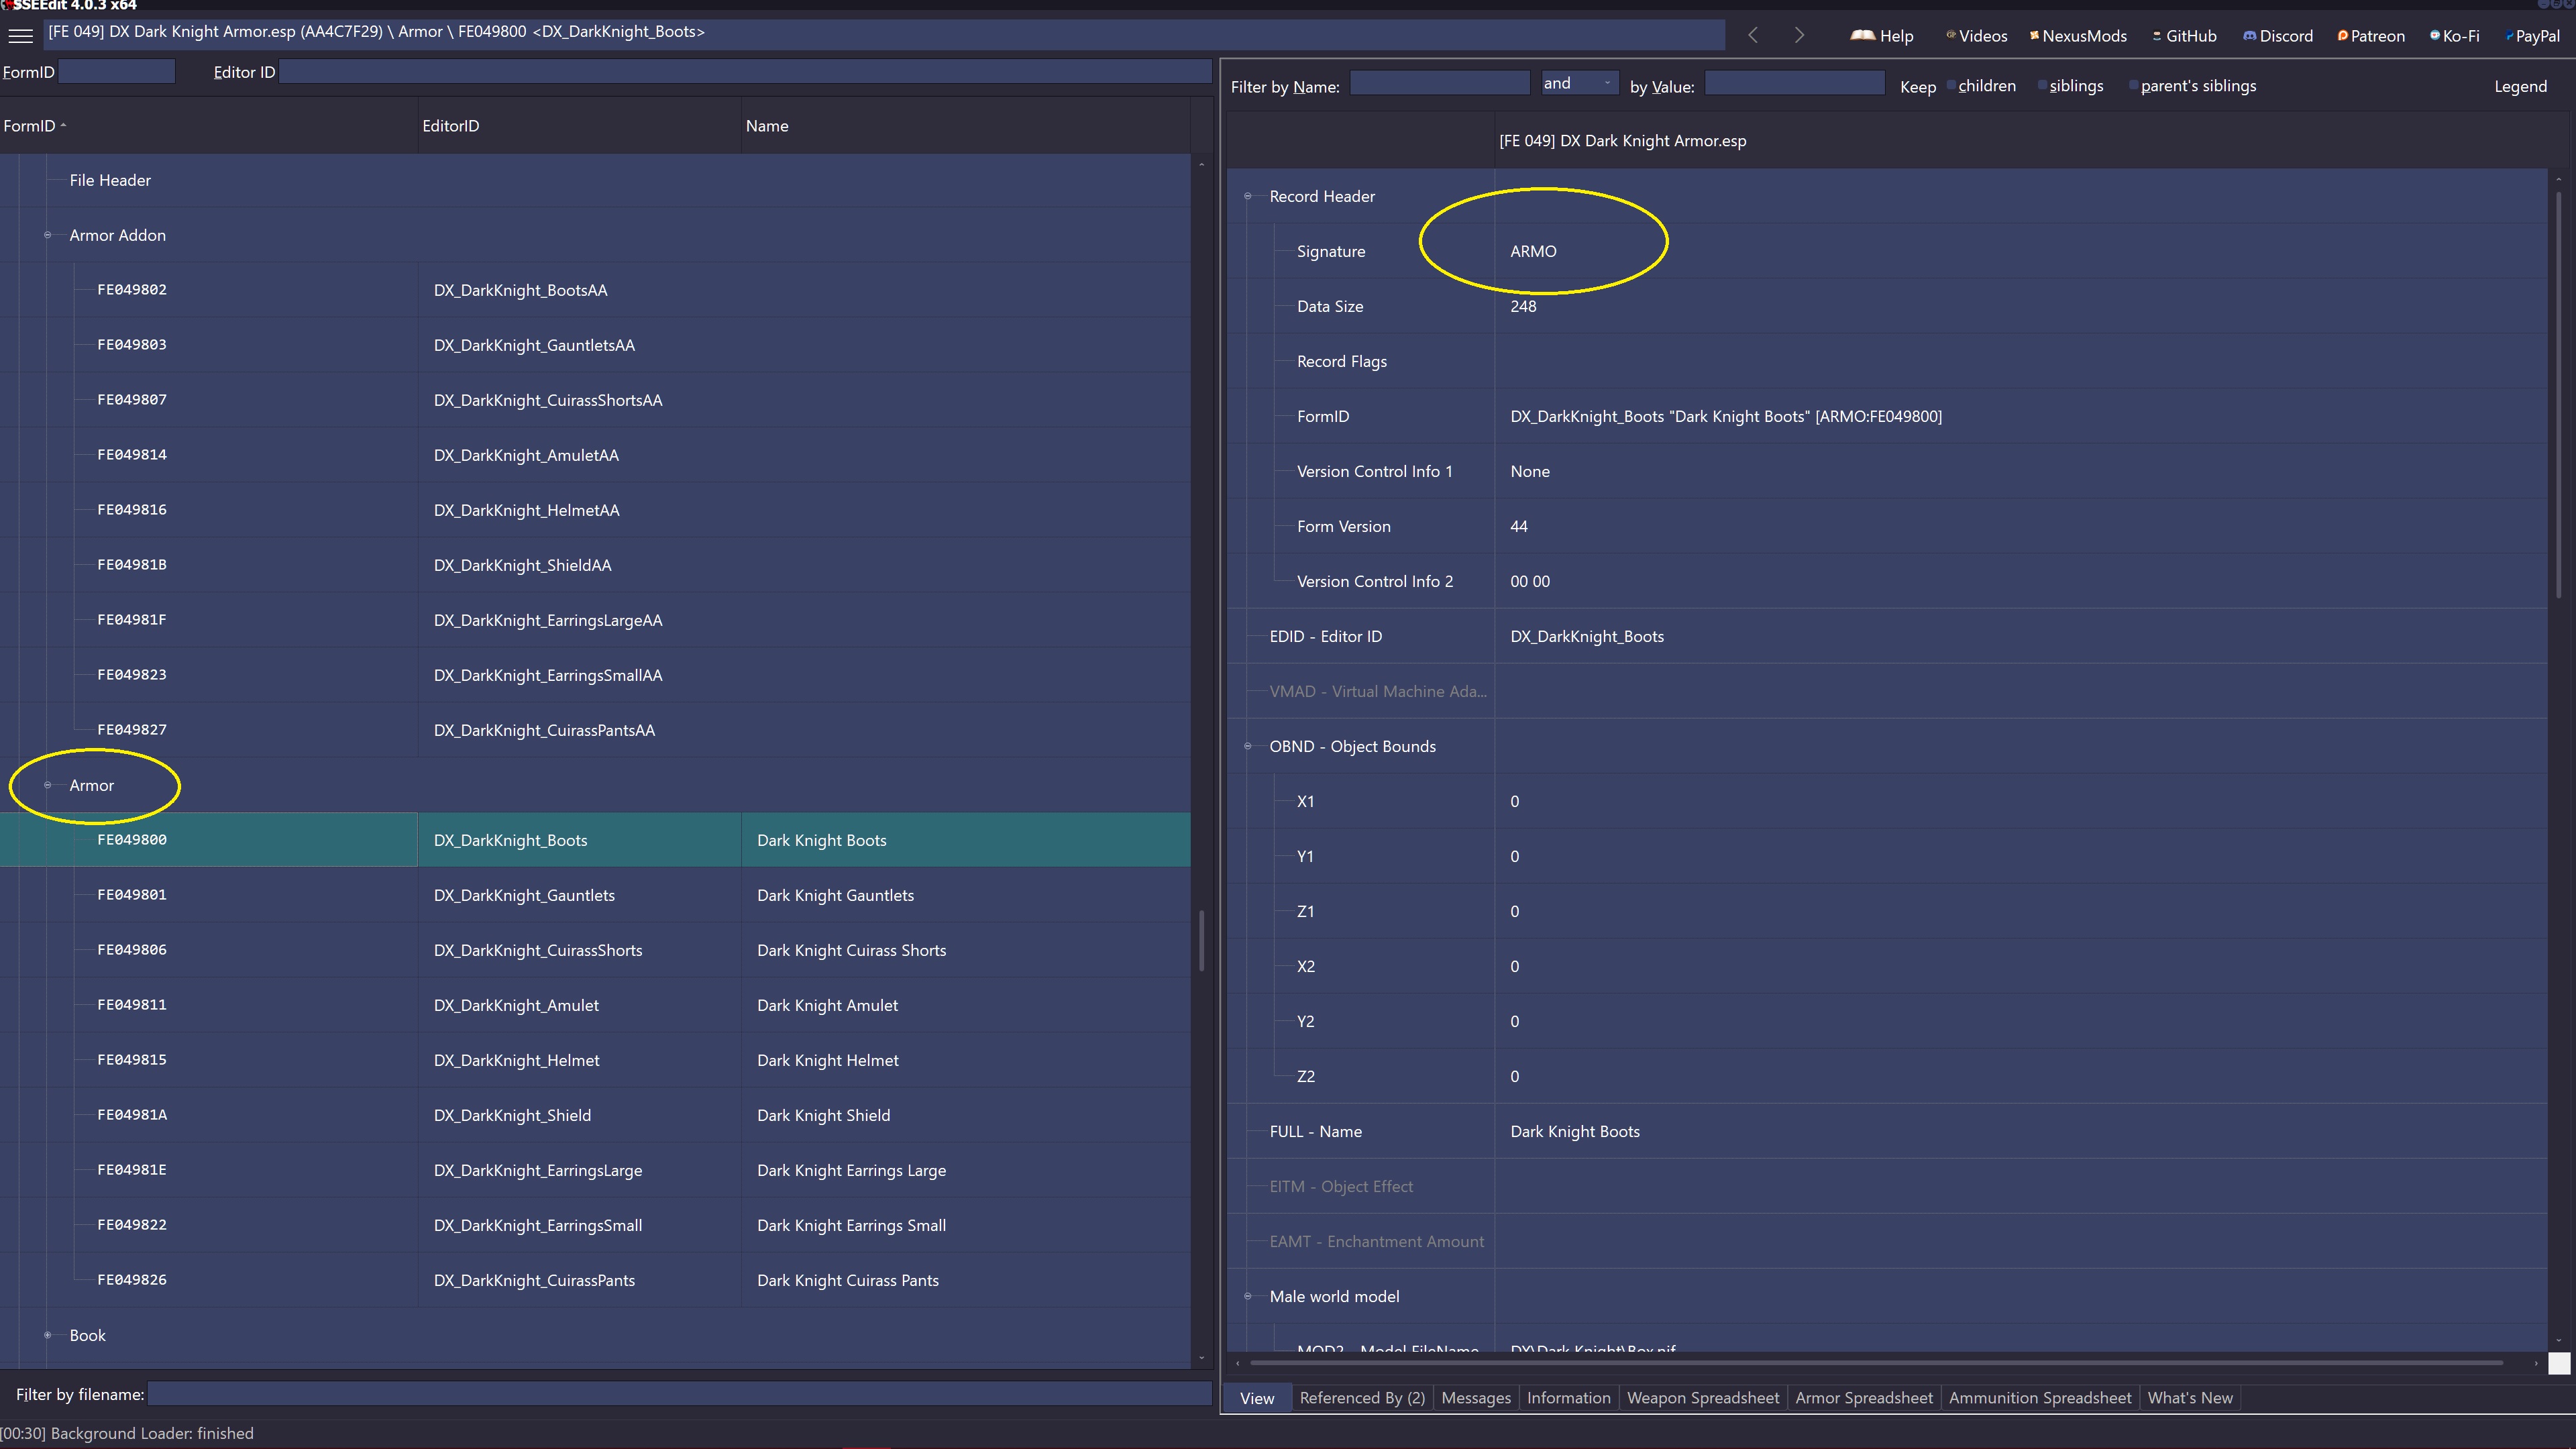Focus the Editor ID search field
Viewport: 2576px width, 1449px height.
745,71
